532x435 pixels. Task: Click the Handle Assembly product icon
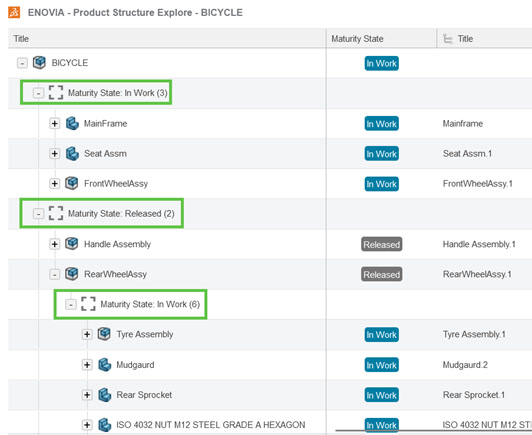pos(72,244)
